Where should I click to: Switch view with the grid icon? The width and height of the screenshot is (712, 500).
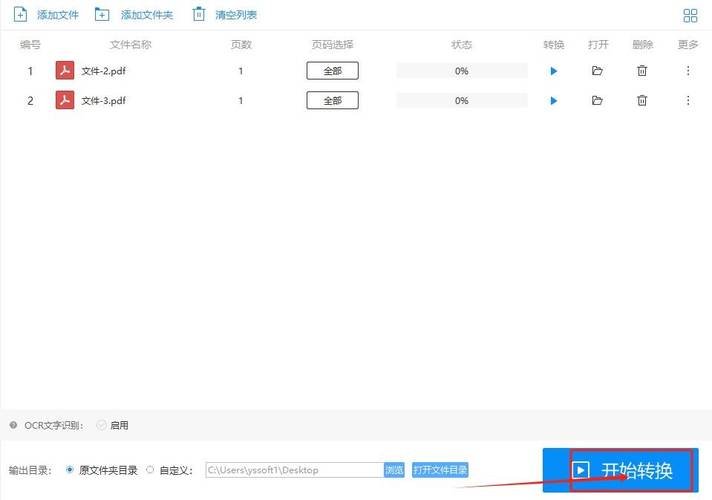(690, 15)
